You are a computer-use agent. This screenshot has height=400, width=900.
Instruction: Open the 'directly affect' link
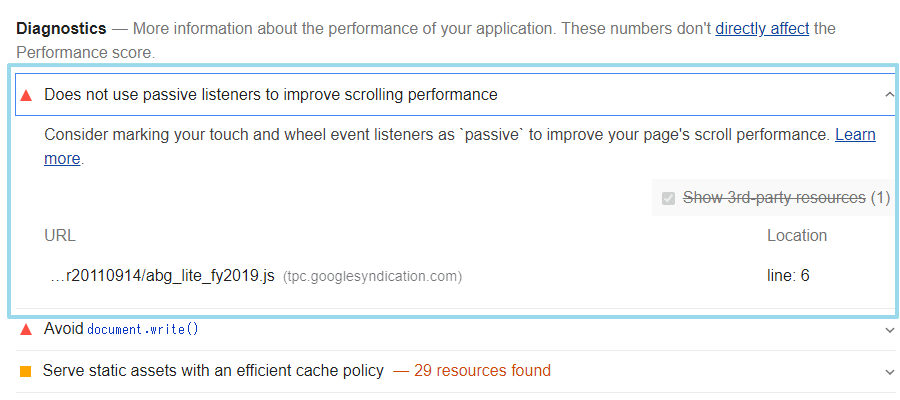pos(762,28)
